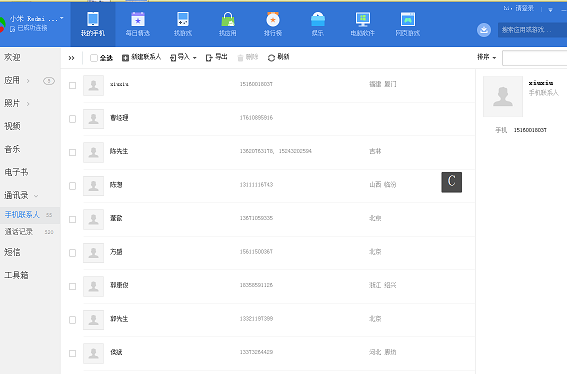Screen dimensions: 567x374
Task: Click the download manager arrow icon
Action: click(x=484, y=30)
